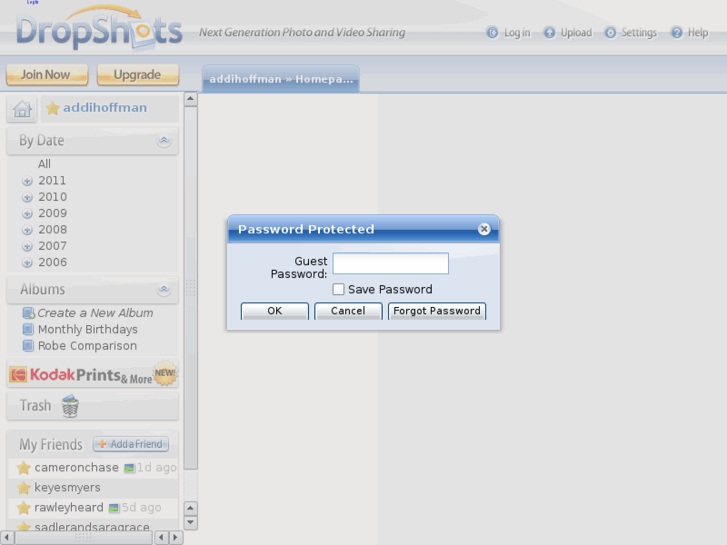Expand the 2008 year node
This screenshot has height=545, width=727.
27,230
